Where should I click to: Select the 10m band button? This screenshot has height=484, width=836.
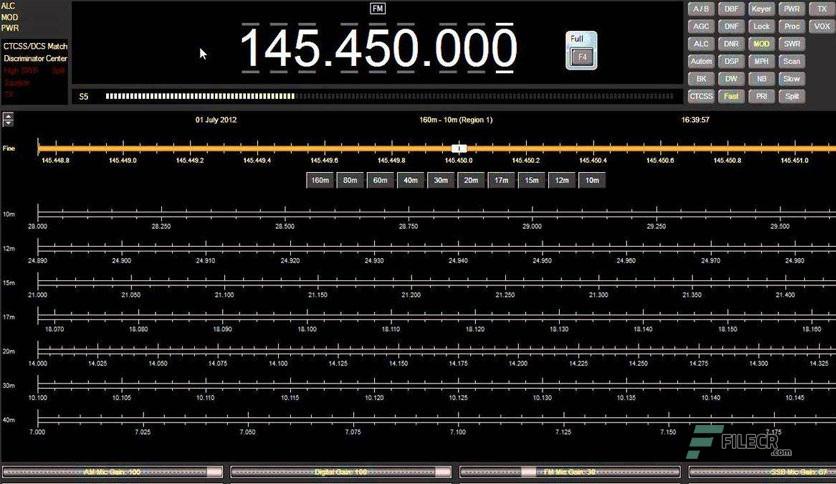tap(592, 180)
